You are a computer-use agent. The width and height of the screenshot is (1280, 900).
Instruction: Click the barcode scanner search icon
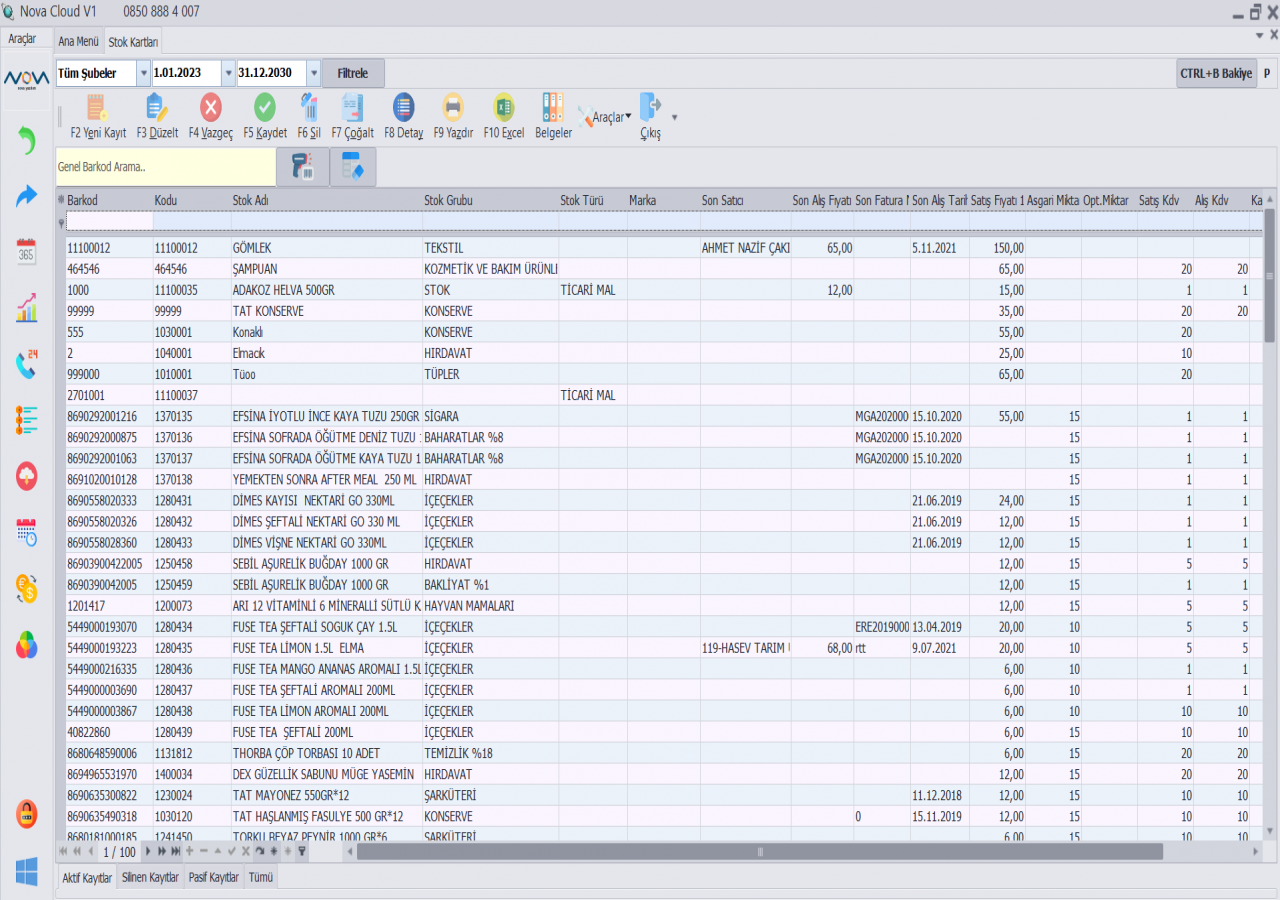pyautogui.click(x=302, y=167)
